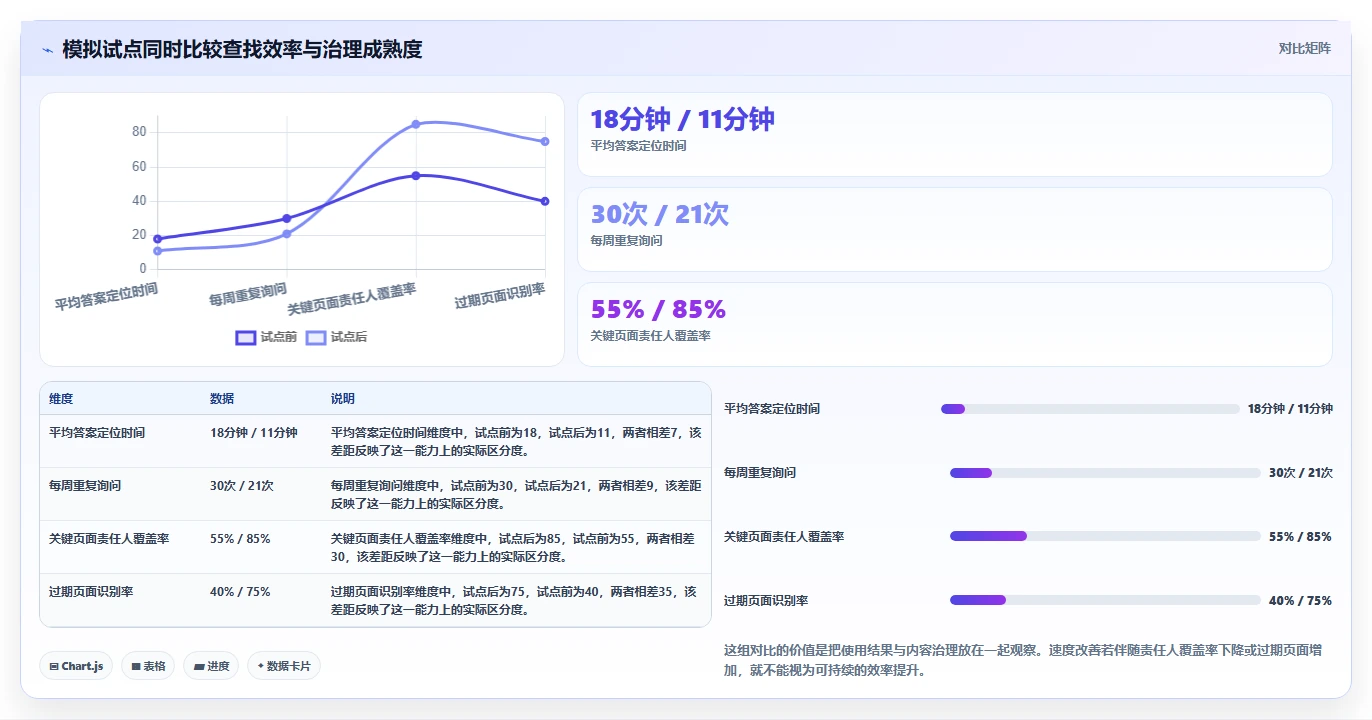Toggle the 试点前 legend series
Screen dimensions: 1372x720
coord(266,337)
